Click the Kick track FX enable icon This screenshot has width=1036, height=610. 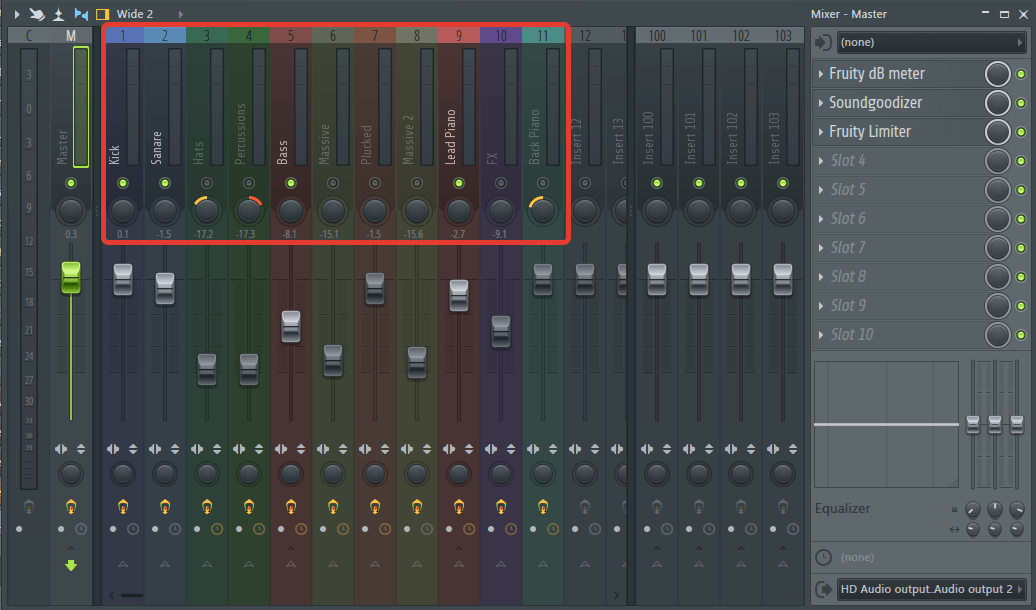click(x=123, y=506)
